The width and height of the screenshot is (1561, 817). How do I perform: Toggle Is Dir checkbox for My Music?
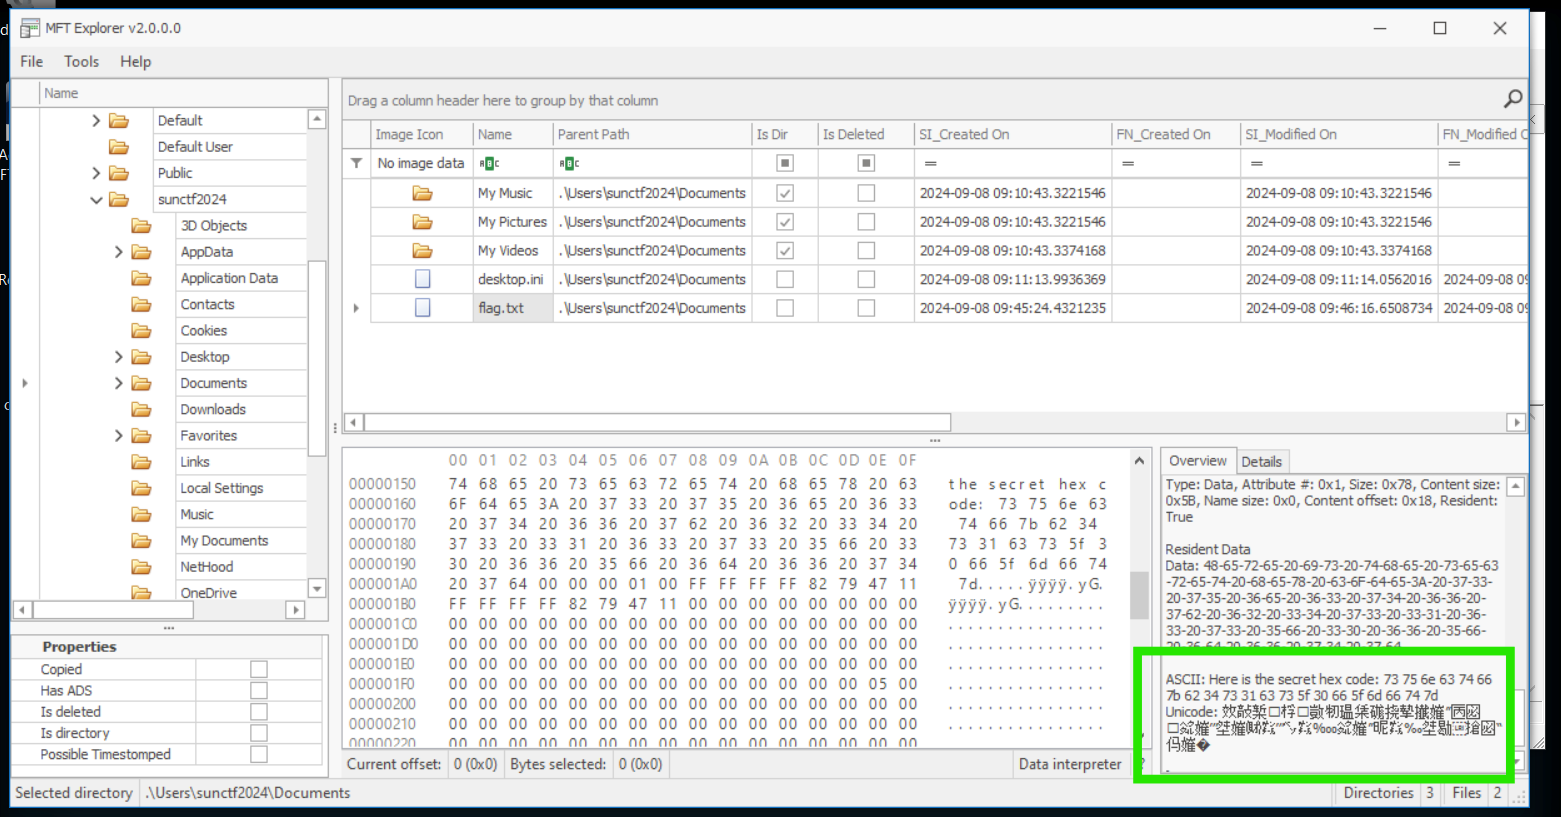click(x=785, y=193)
